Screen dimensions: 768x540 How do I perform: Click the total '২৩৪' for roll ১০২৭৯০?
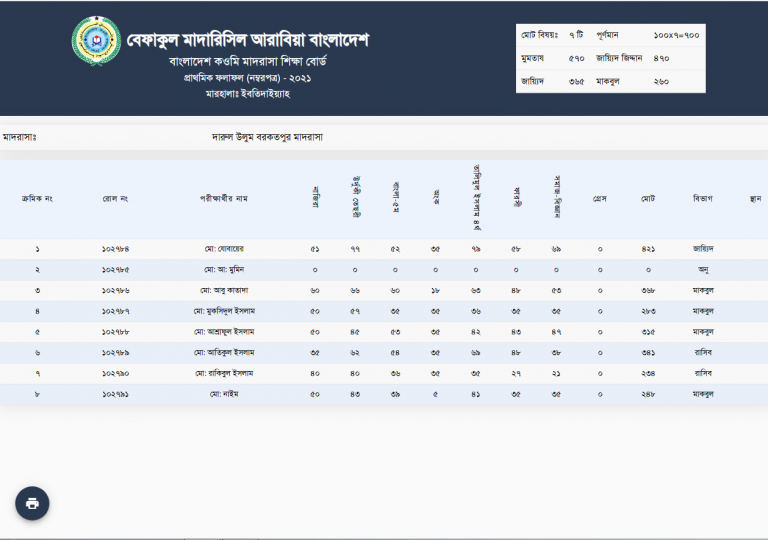[x=648, y=374]
